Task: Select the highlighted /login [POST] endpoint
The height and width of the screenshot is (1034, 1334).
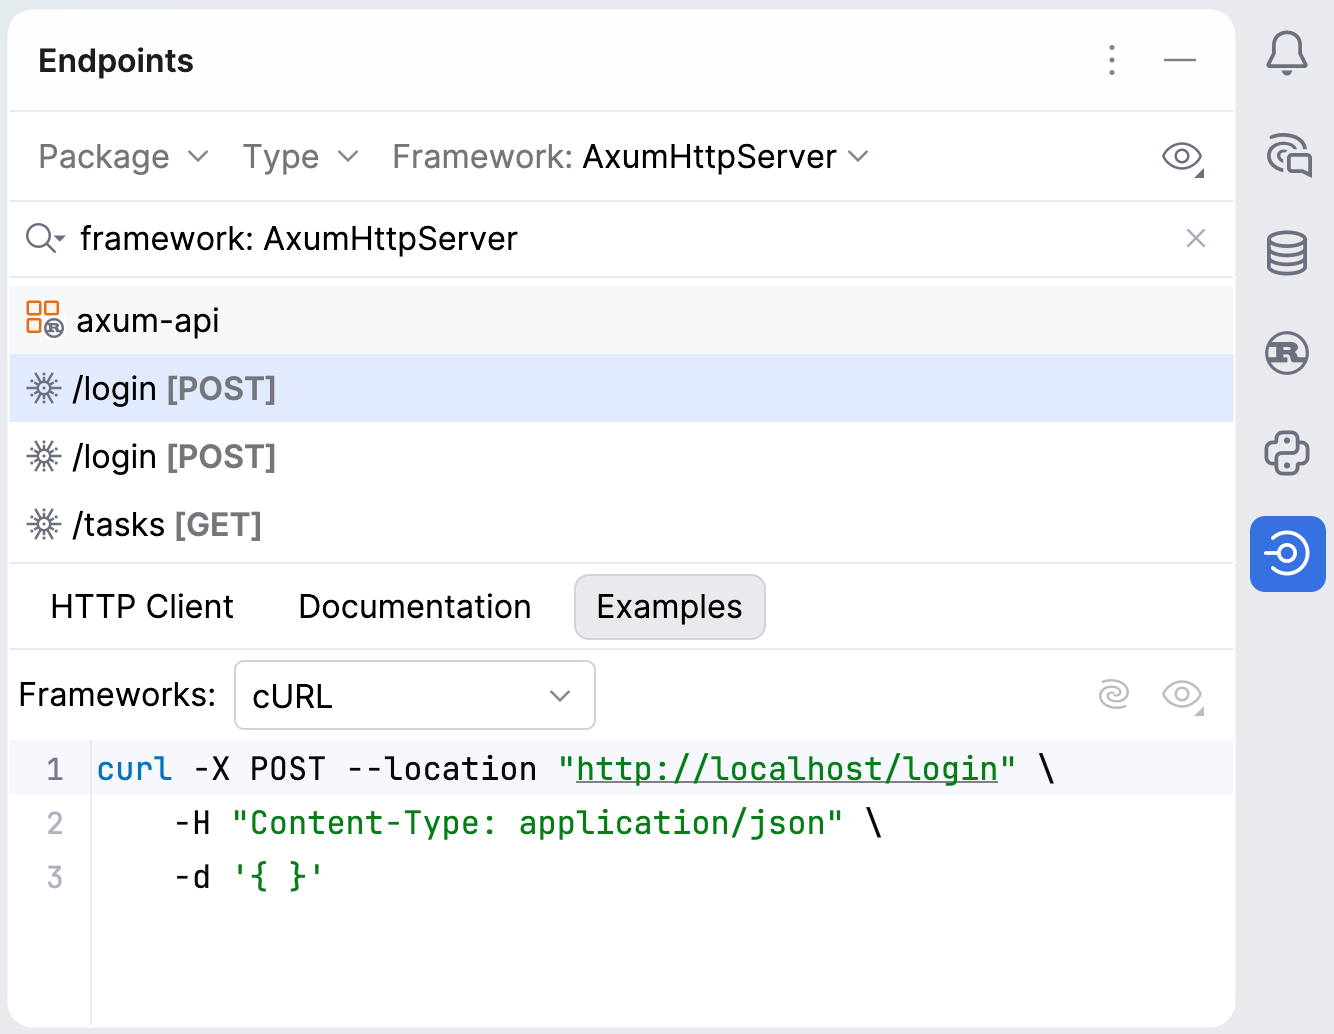Action: (621, 388)
